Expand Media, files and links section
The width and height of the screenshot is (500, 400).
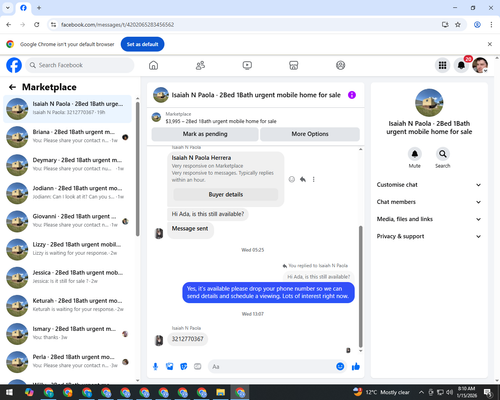[x=429, y=219]
